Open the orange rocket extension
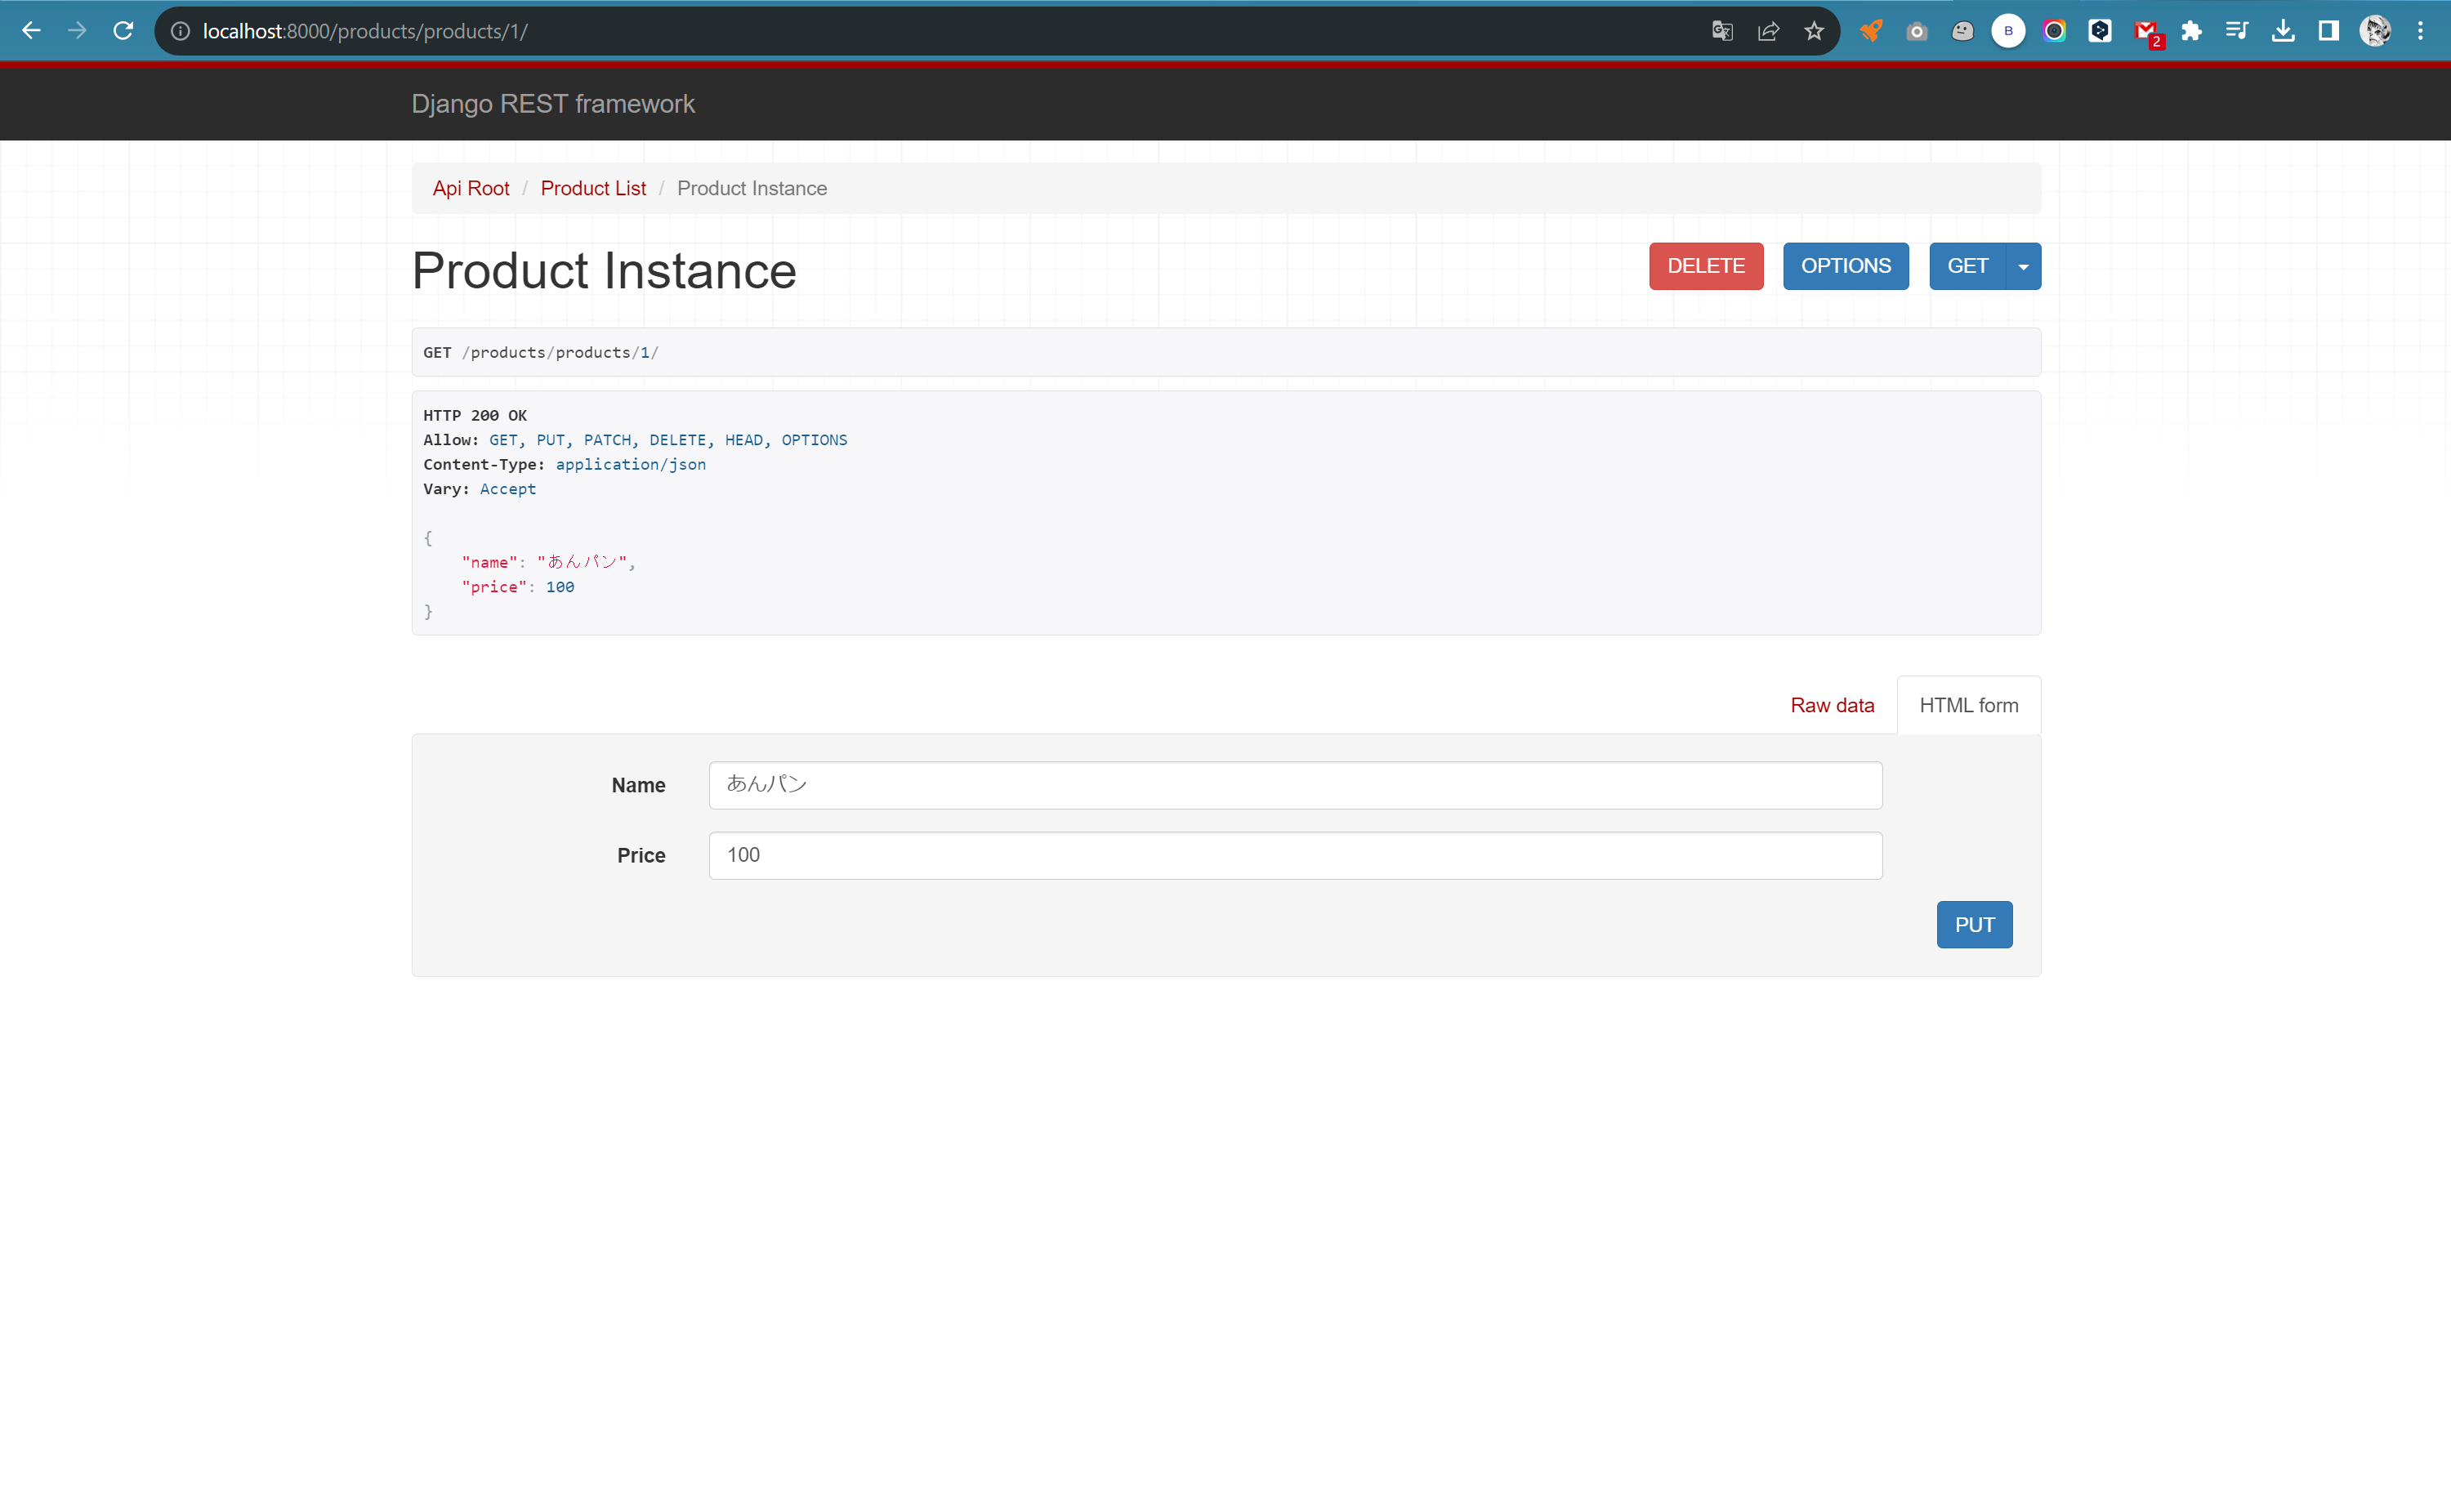Screen dimensions: 2451x1512 coord(1870,31)
